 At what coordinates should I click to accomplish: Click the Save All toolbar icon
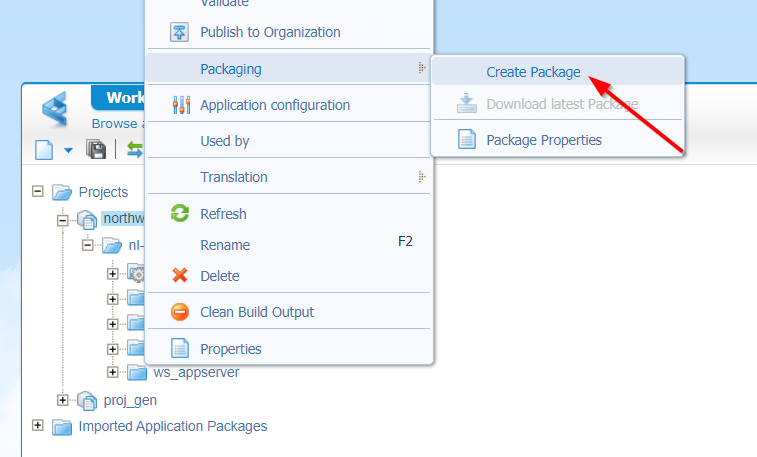[x=97, y=150]
